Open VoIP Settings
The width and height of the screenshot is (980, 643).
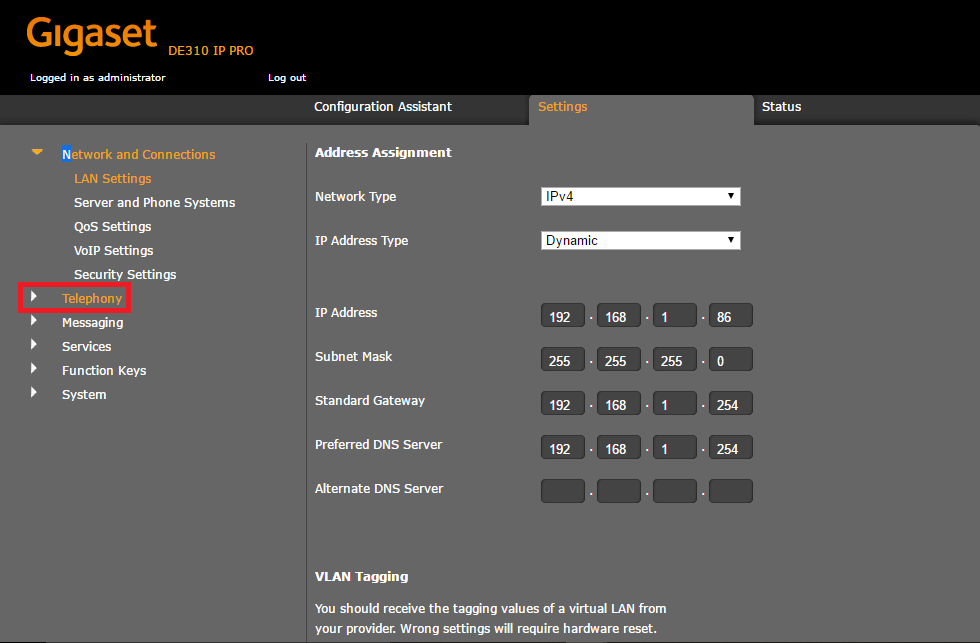(112, 250)
